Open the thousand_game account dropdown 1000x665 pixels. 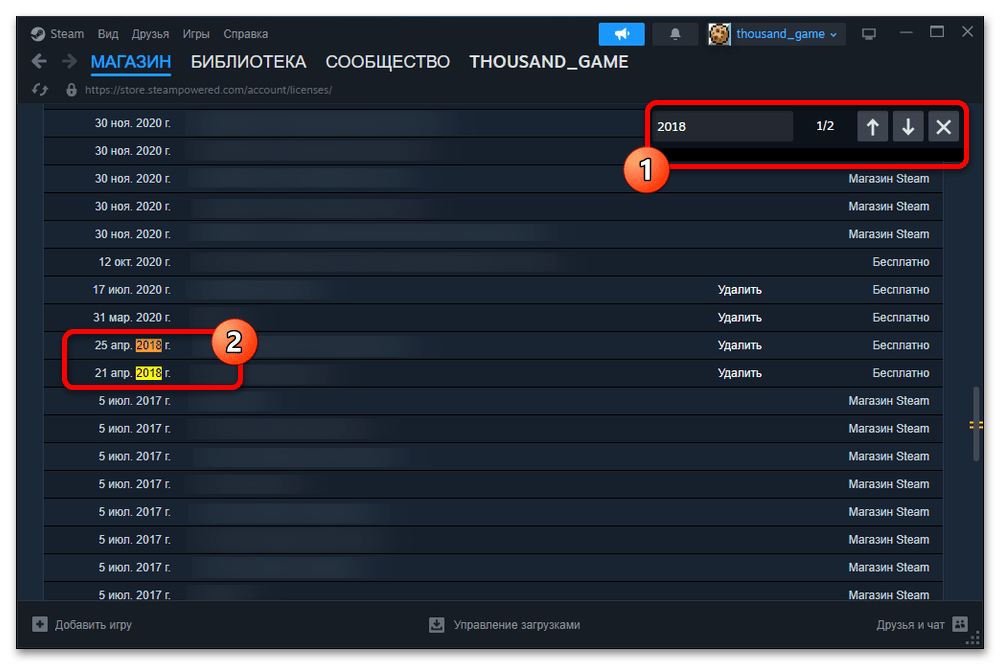(776, 34)
